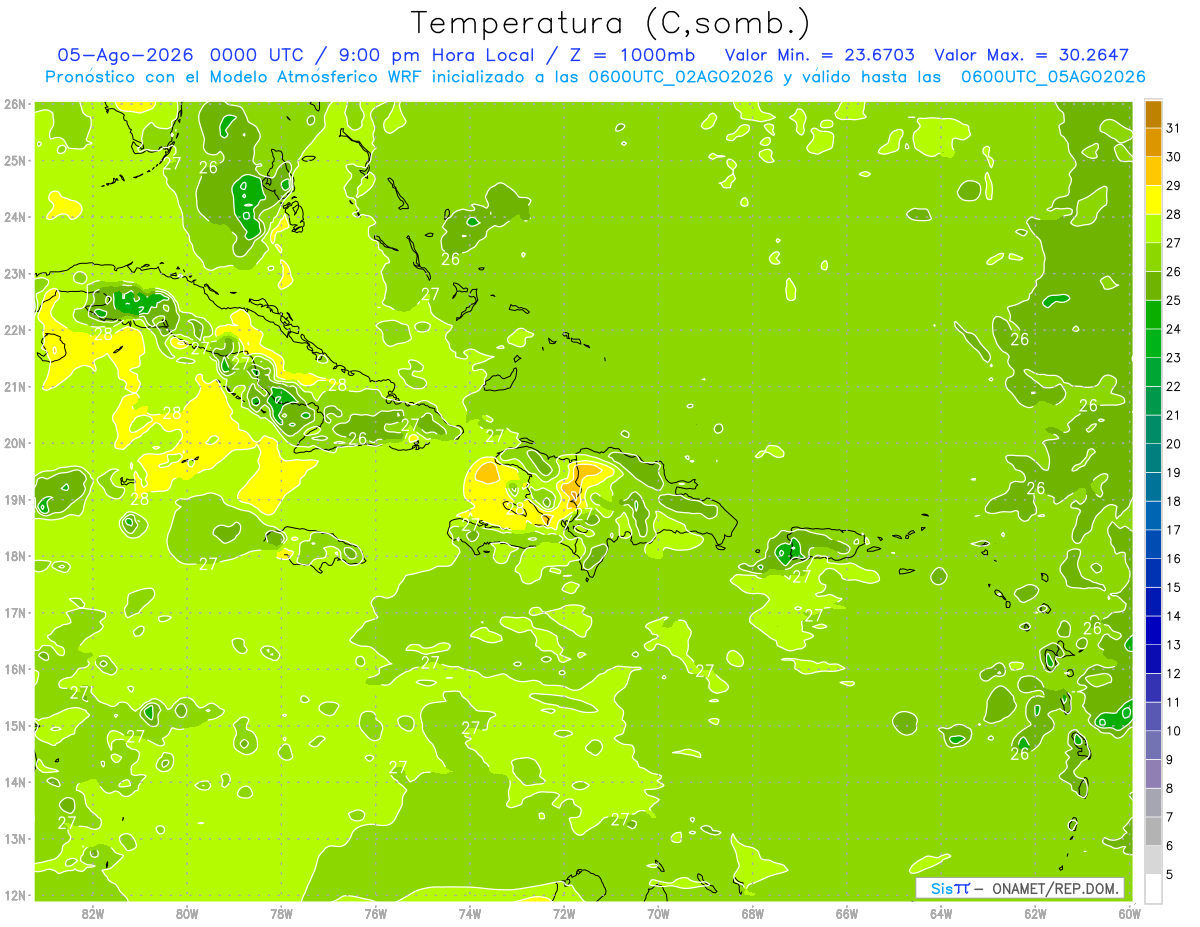Click the longitude axis label '80W'

tap(187, 914)
